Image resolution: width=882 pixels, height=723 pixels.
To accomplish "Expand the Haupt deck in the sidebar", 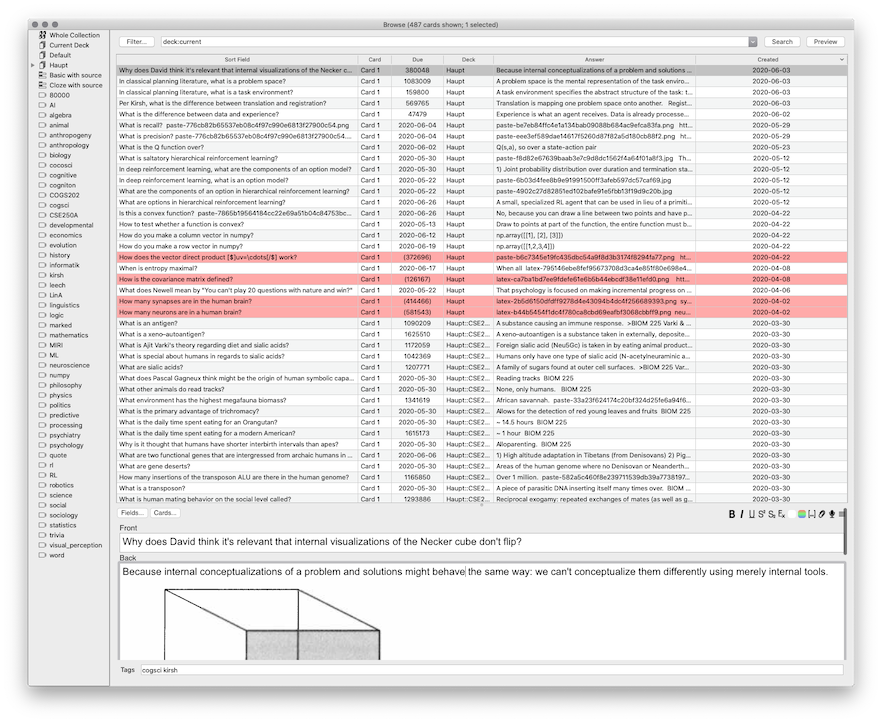I will 33,65.
